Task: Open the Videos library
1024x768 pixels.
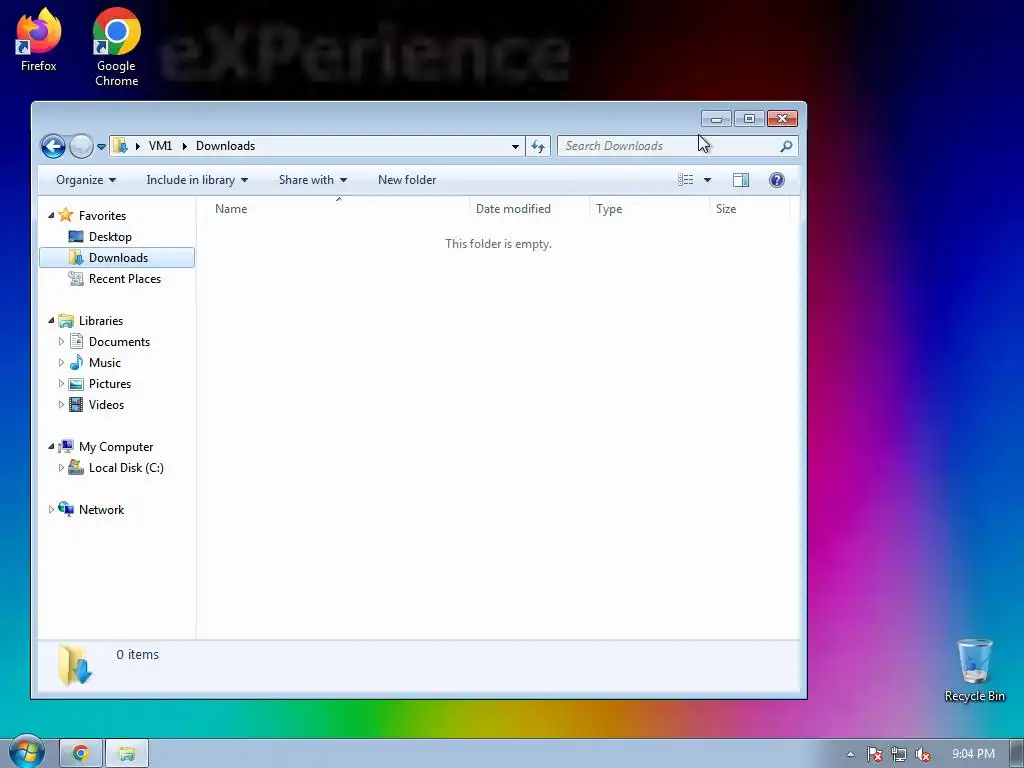Action: (106, 404)
